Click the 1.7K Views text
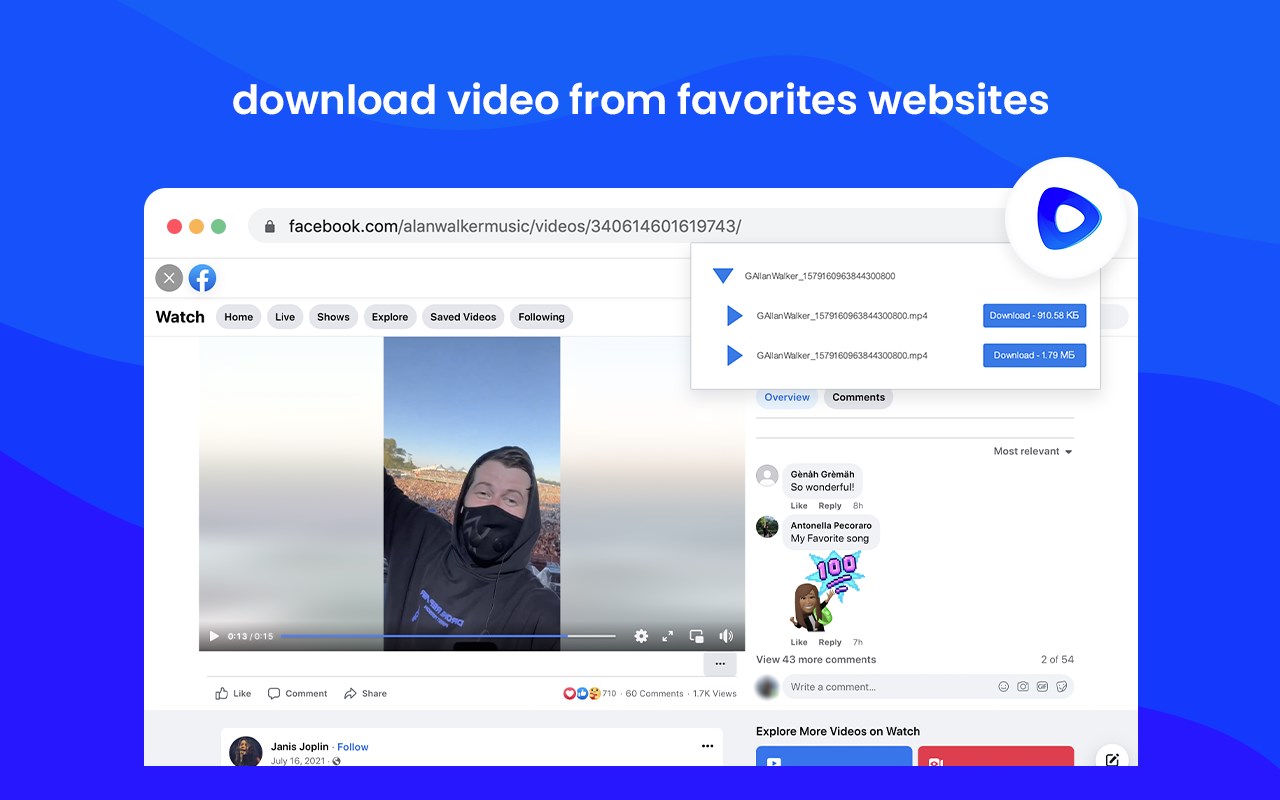The height and width of the screenshot is (800, 1280). click(x=715, y=693)
